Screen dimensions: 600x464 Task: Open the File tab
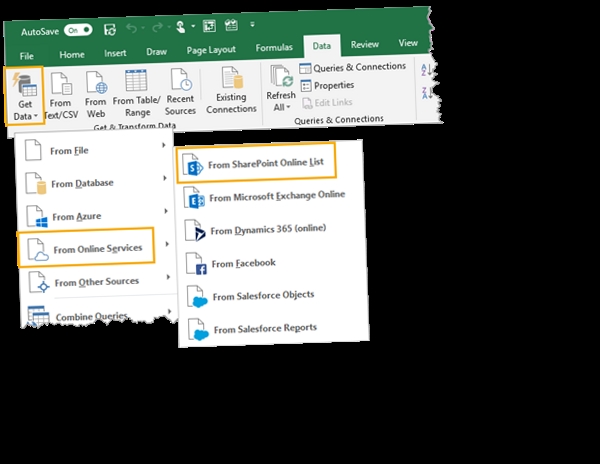(26, 56)
